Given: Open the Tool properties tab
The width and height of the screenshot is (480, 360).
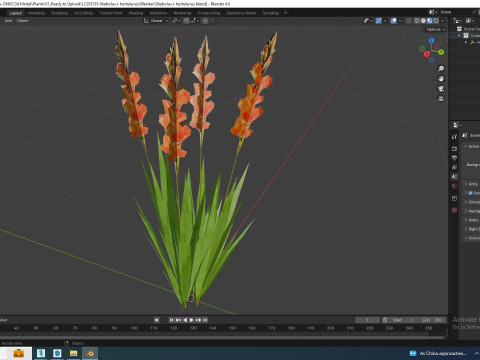Looking at the screenshot, I should (x=454, y=137).
